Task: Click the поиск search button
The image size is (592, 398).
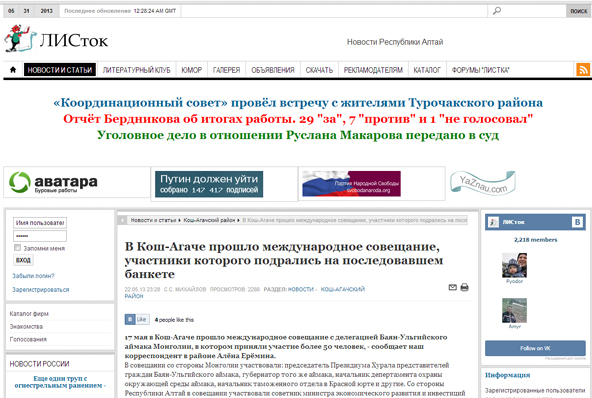Action: point(578,11)
